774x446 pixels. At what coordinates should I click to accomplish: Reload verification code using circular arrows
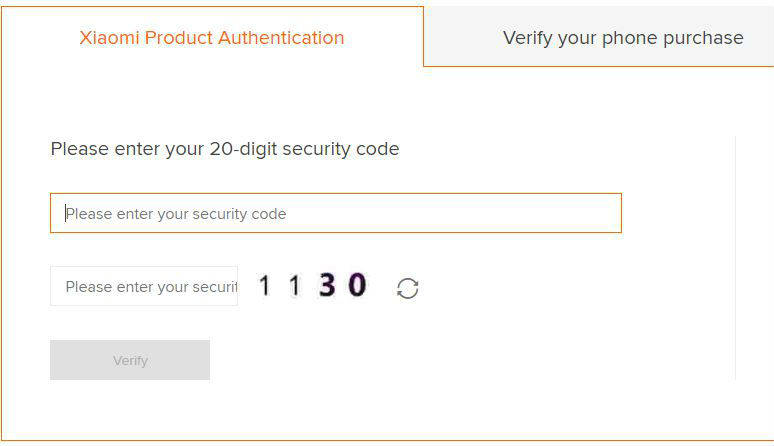(407, 288)
